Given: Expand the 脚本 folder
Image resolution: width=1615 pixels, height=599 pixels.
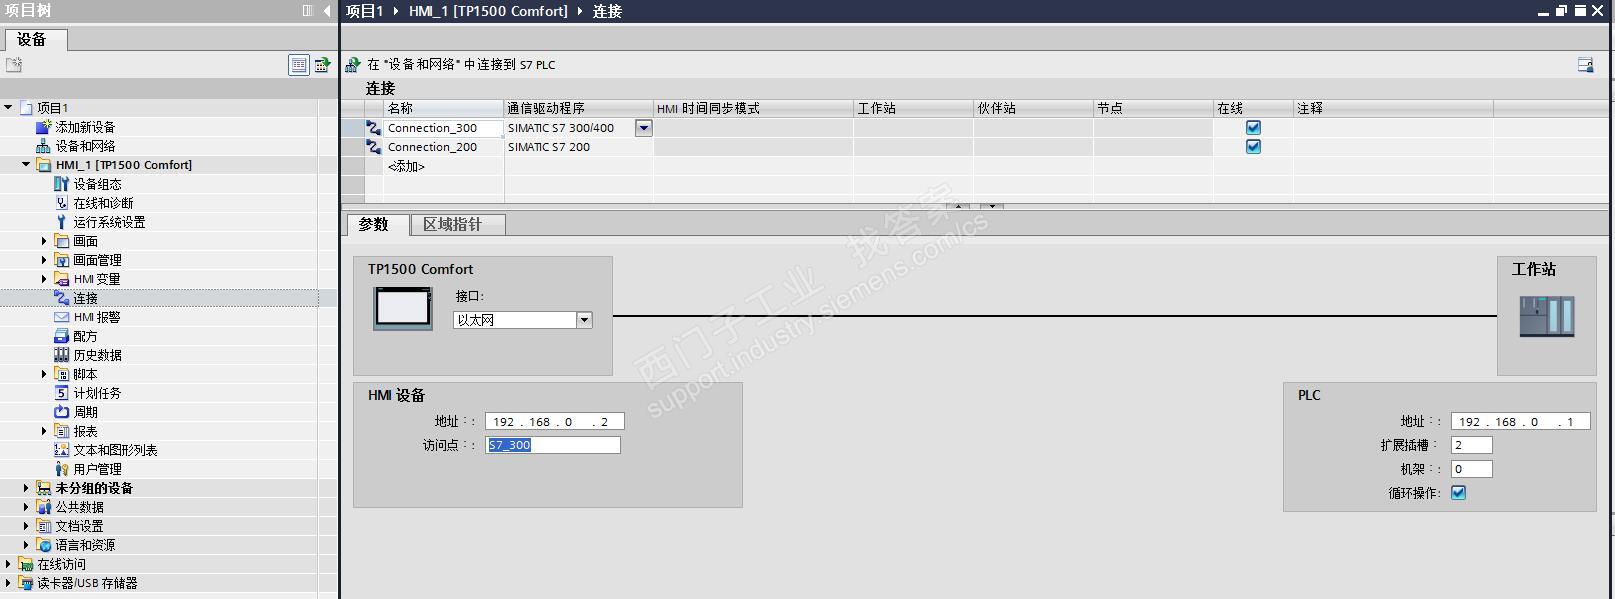Looking at the screenshot, I should coord(44,374).
